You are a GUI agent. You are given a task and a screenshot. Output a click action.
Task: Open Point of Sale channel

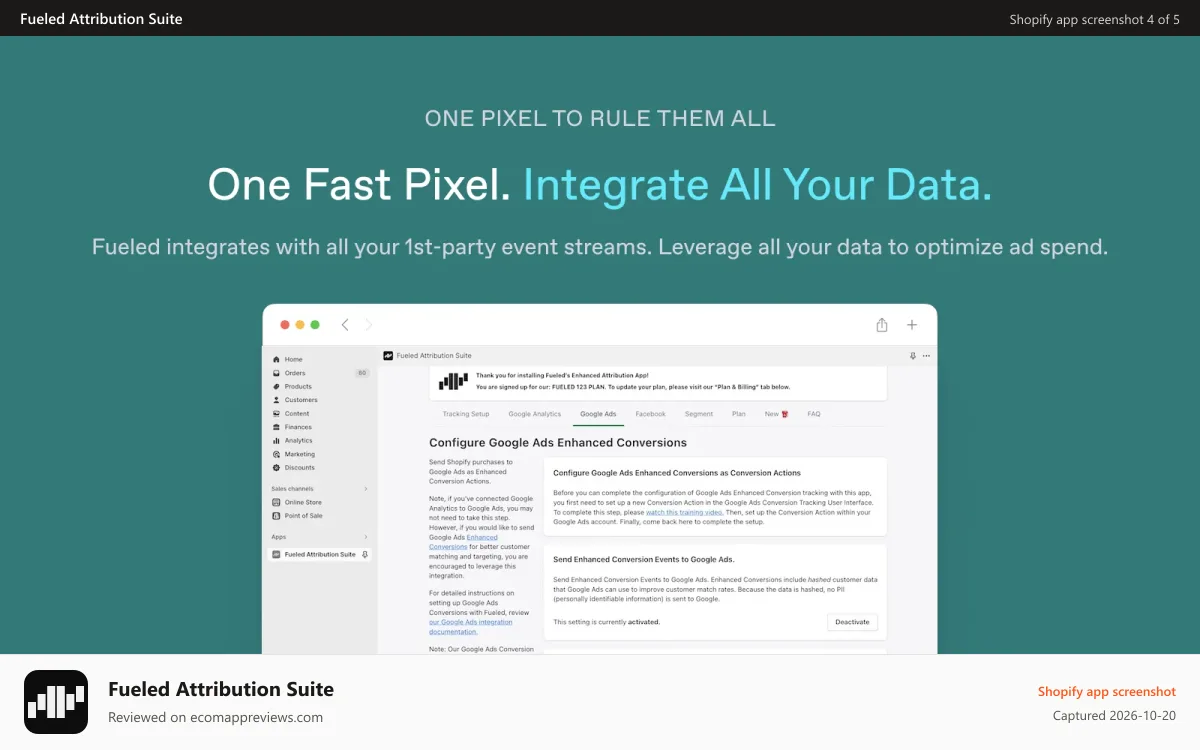tap(303, 516)
